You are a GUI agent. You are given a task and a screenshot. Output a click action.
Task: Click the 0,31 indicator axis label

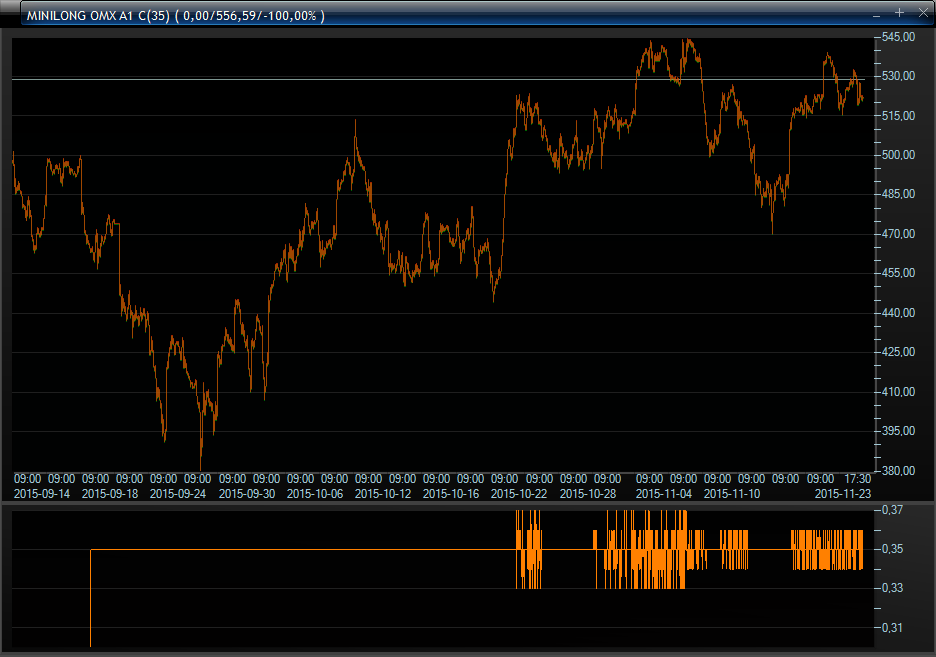click(892, 628)
